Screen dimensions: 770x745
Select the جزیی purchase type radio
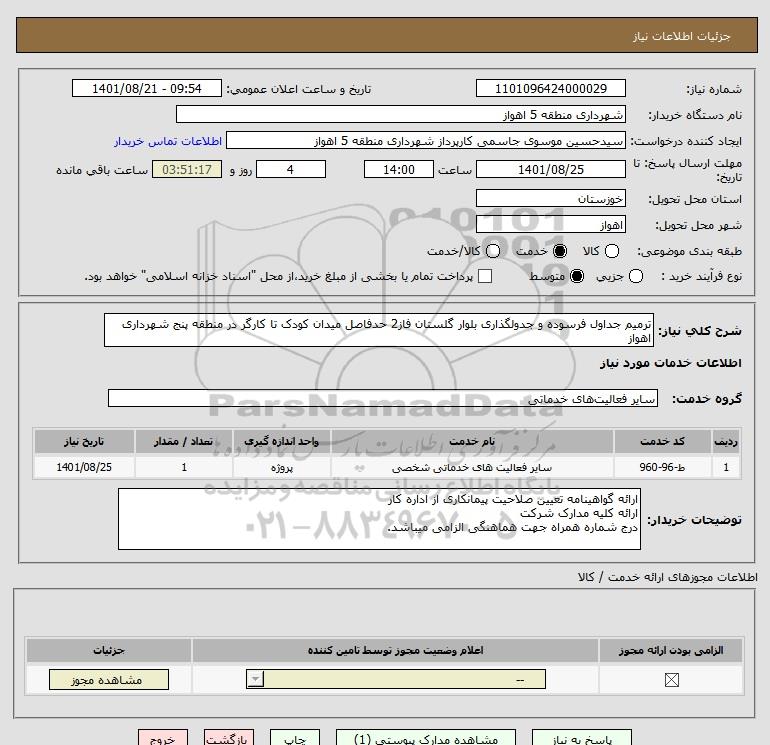tap(635, 276)
